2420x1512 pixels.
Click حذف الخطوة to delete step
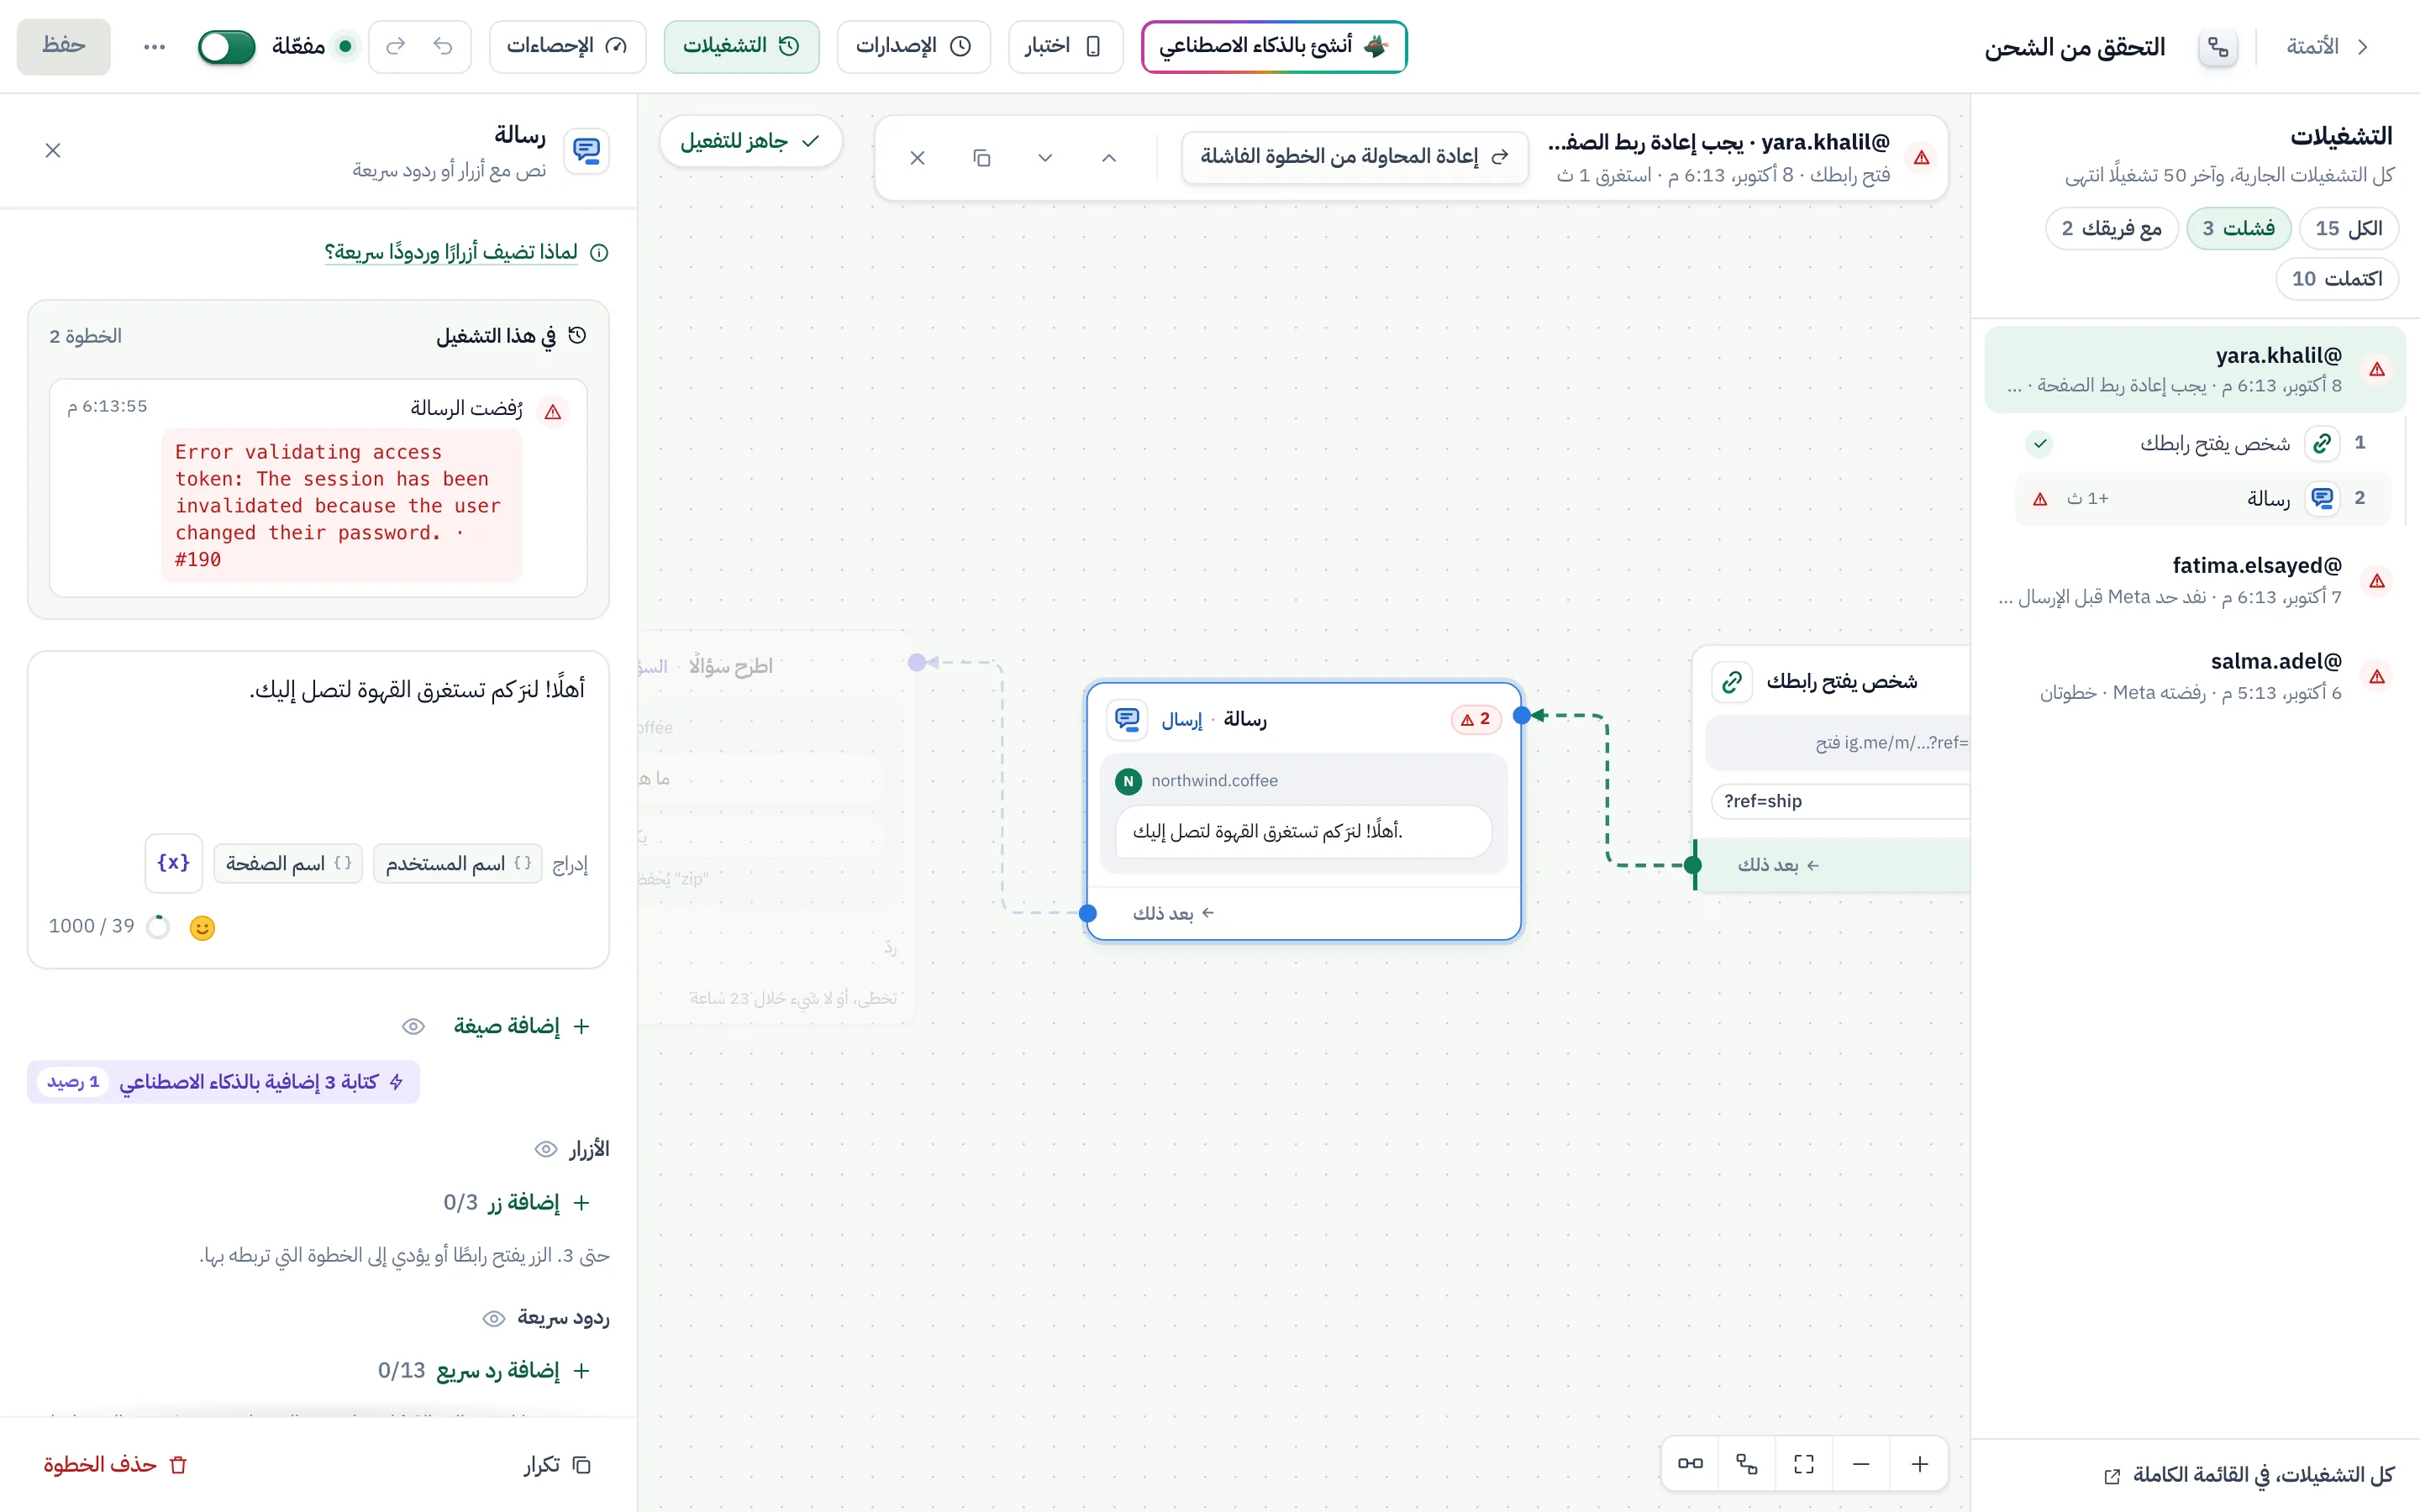116,1464
